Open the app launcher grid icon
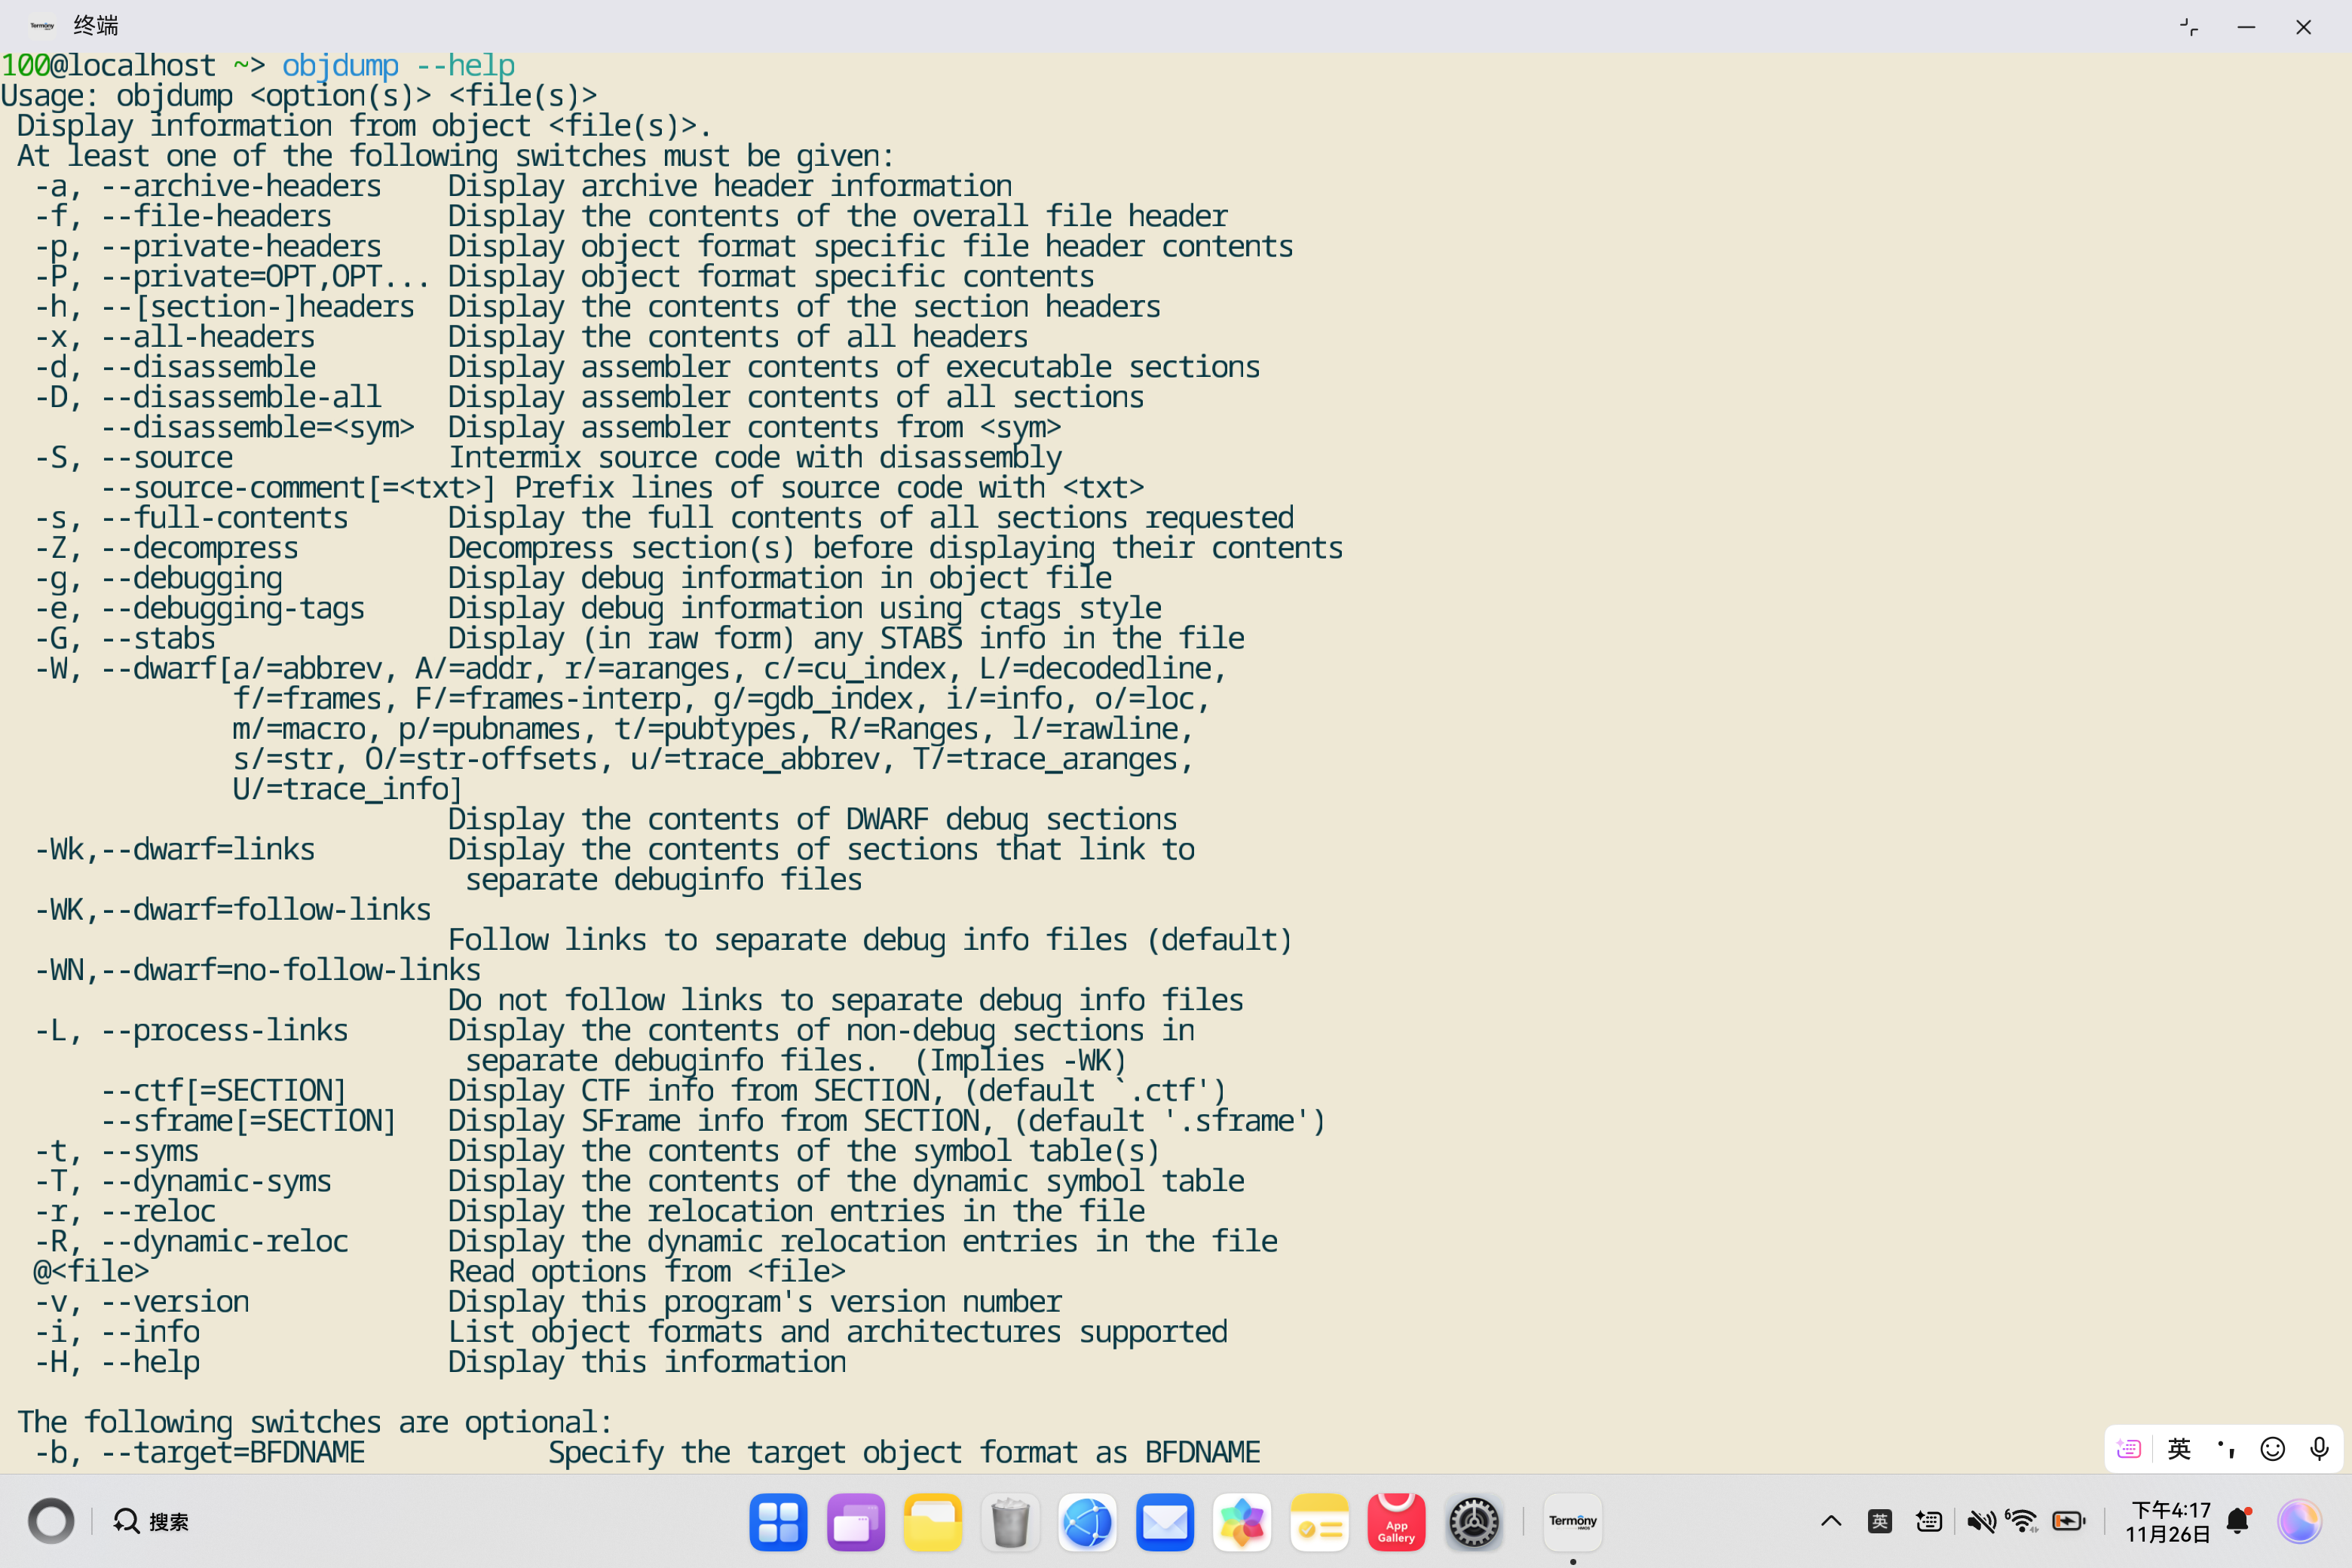This screenshot has width=2352, height=1568. pyautogui.click(x=778, y=1522)
